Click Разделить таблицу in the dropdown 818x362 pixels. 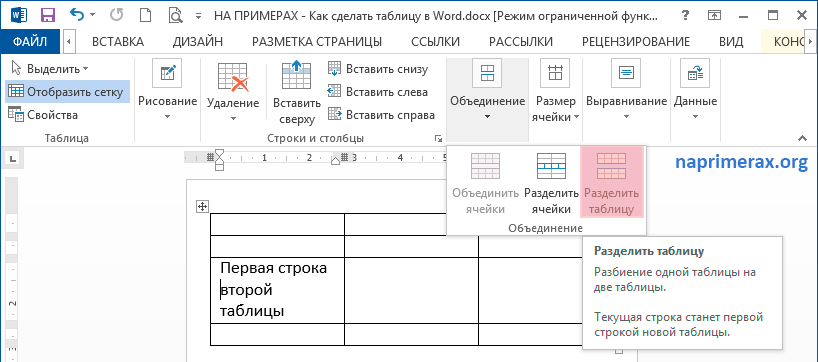(611, 182)
